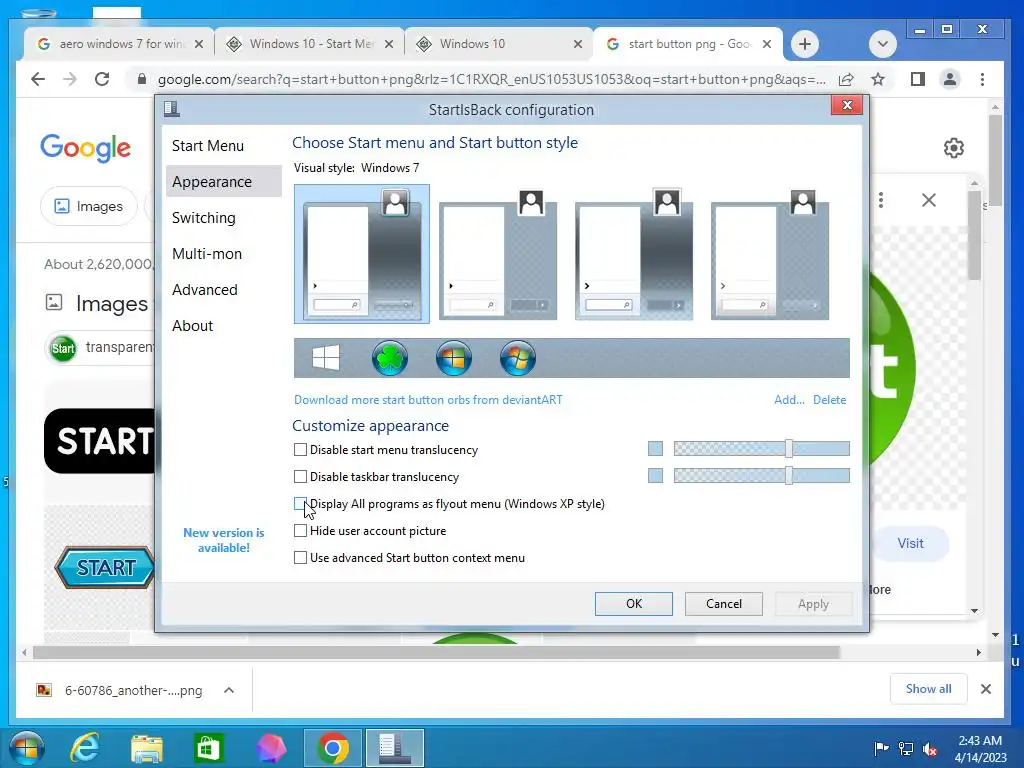
Task: Close the Chrome downloads bar
Action: pyautogui.click(x=986, y=689)
